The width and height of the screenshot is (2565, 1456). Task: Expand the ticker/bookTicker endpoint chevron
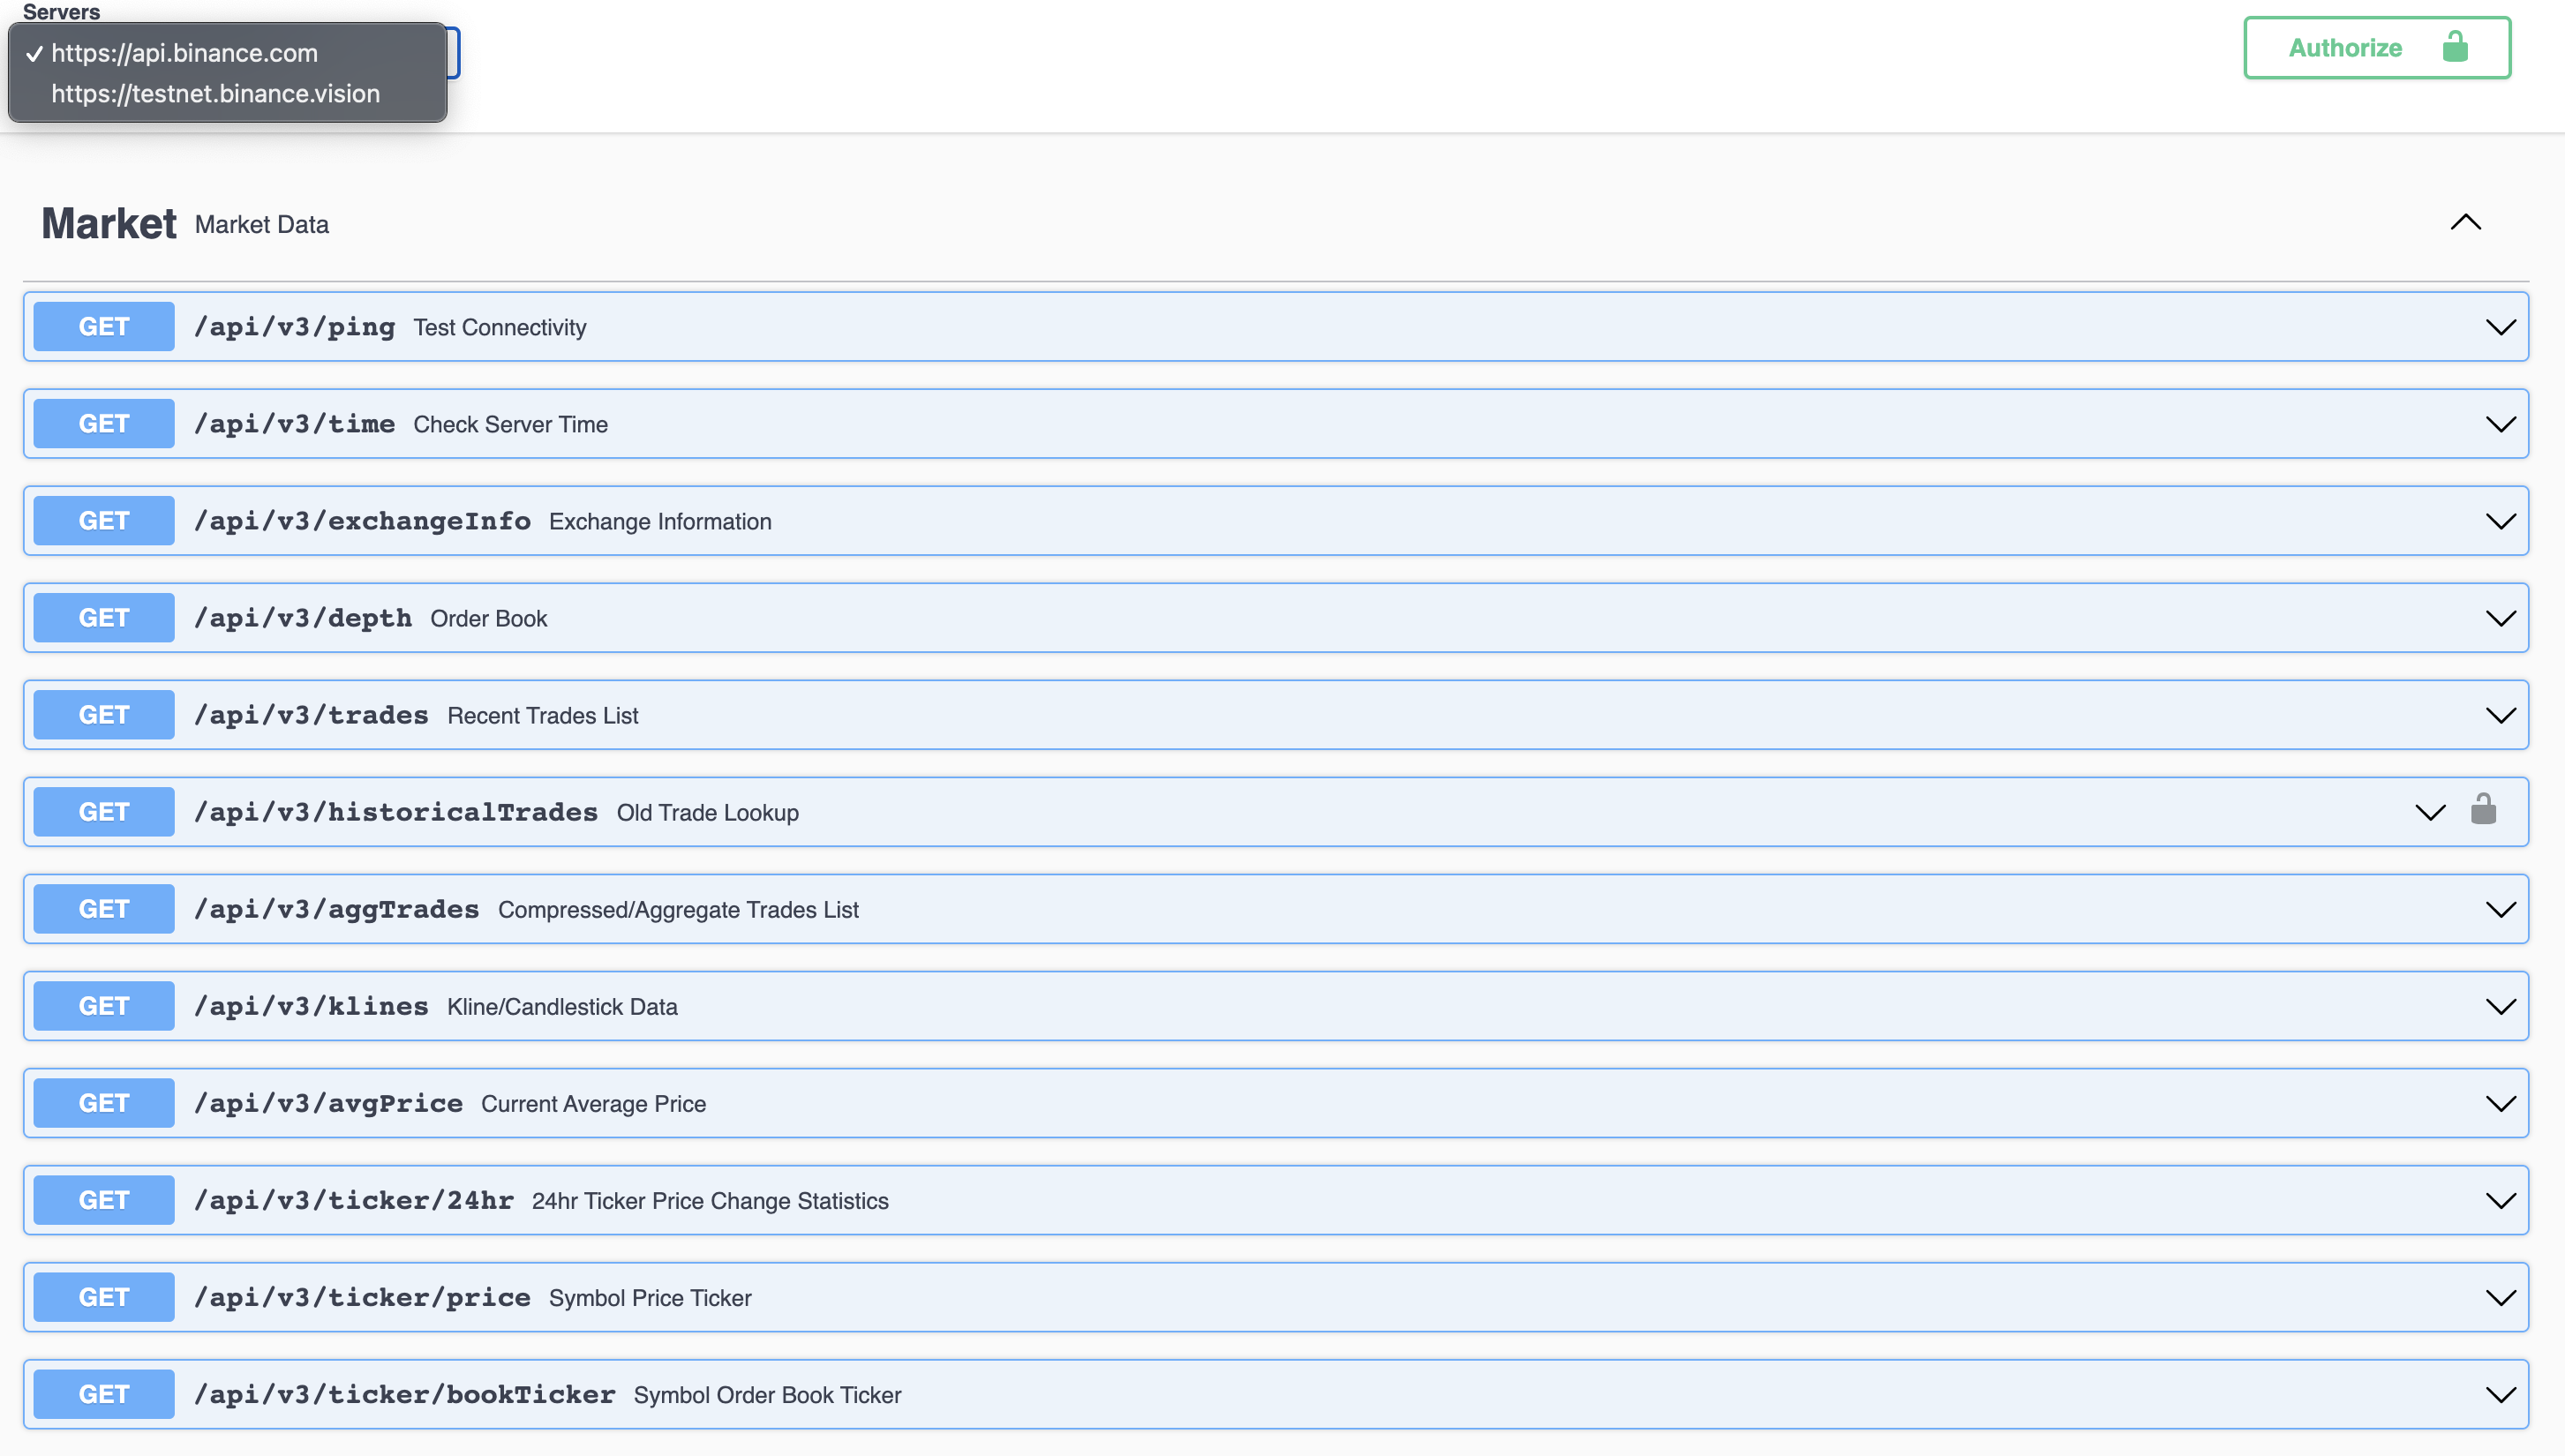click(2500, 1395)
